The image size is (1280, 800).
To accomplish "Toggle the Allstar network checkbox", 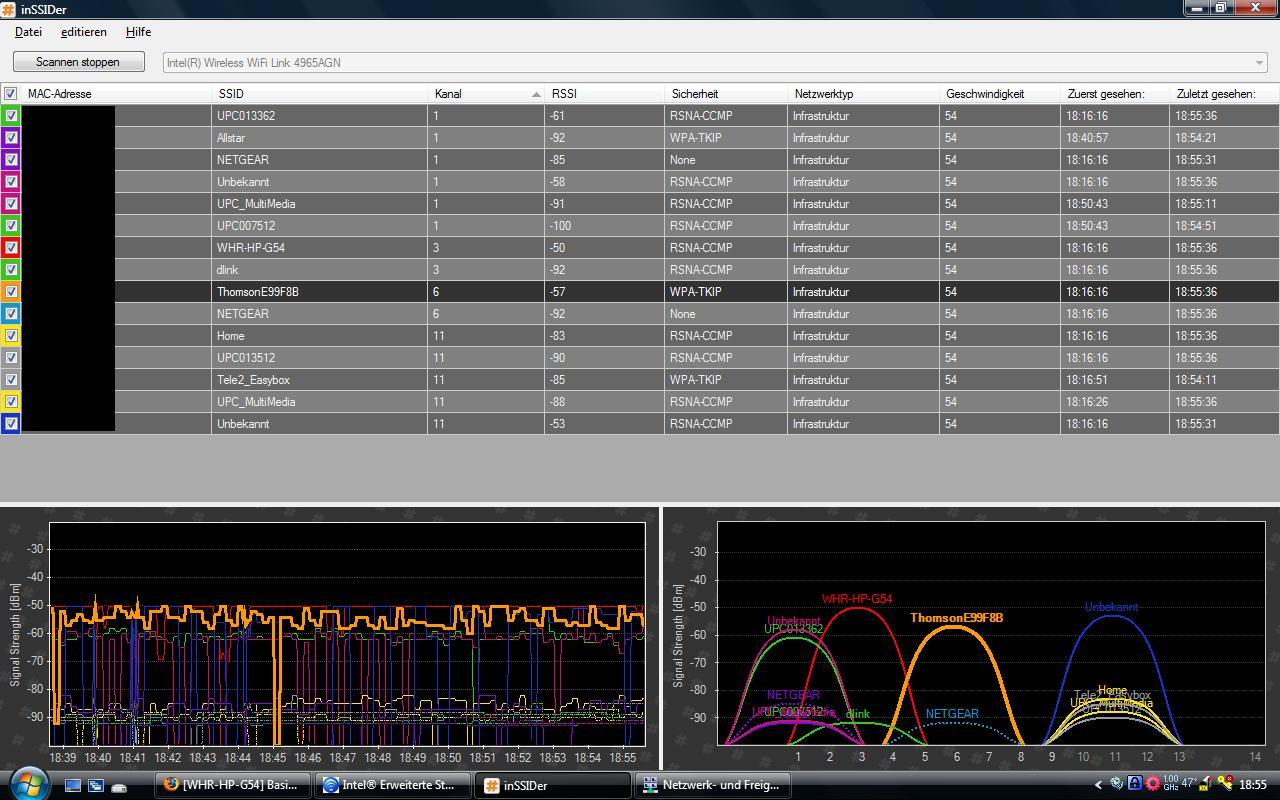I will [11, 137].
